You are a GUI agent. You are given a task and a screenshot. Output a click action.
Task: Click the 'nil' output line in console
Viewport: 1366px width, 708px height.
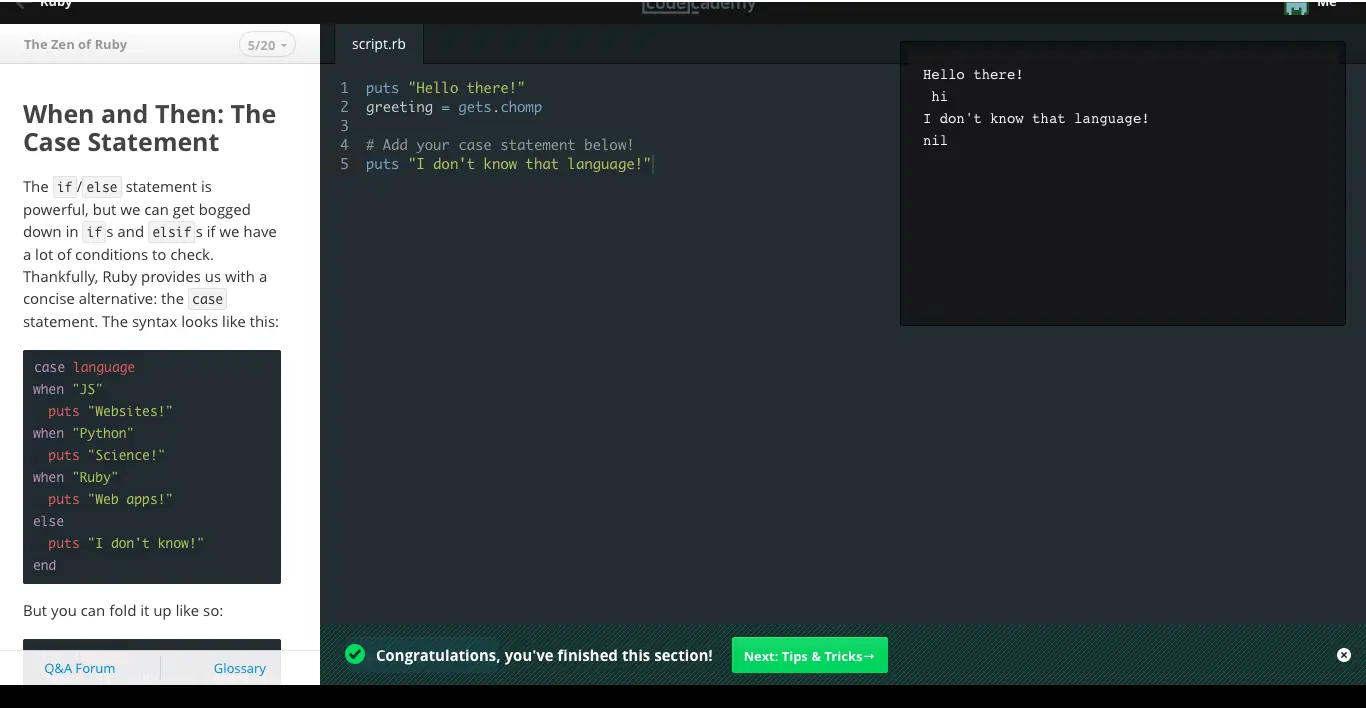click(935, 141)
